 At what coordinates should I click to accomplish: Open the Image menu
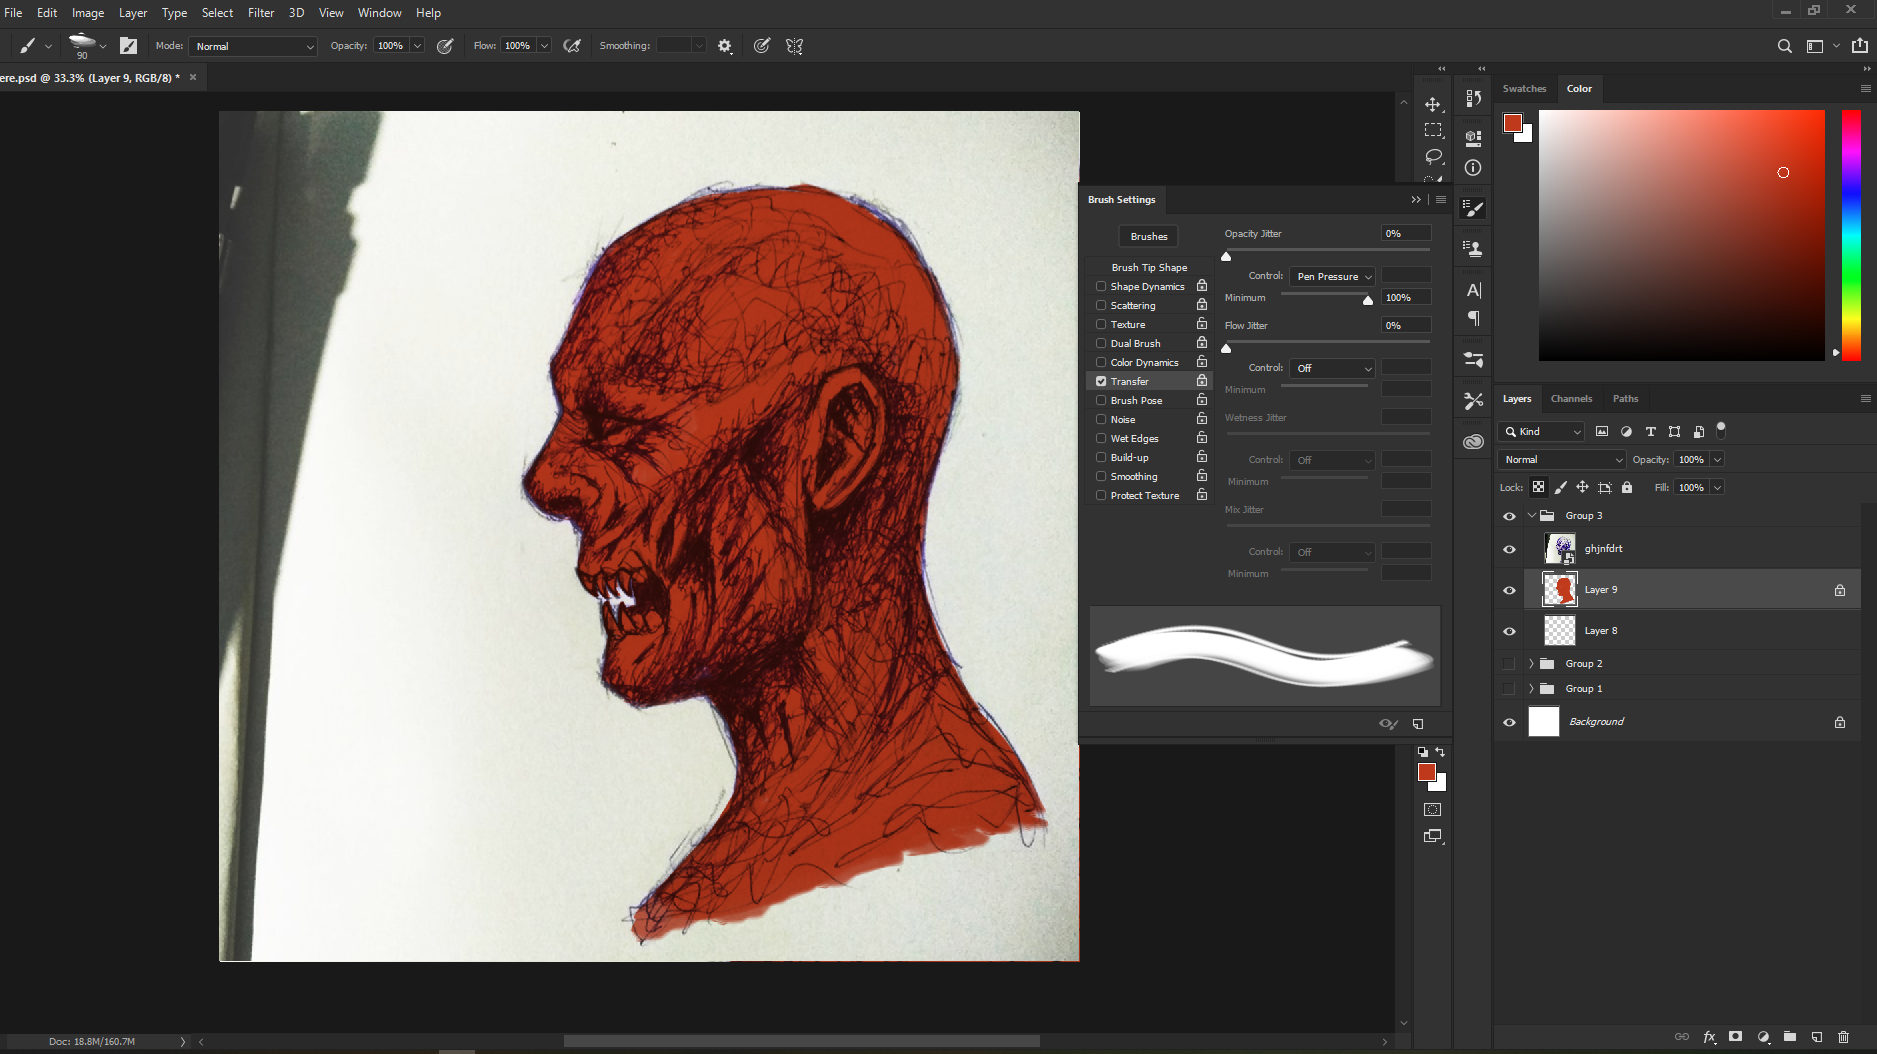click(88, 13)
